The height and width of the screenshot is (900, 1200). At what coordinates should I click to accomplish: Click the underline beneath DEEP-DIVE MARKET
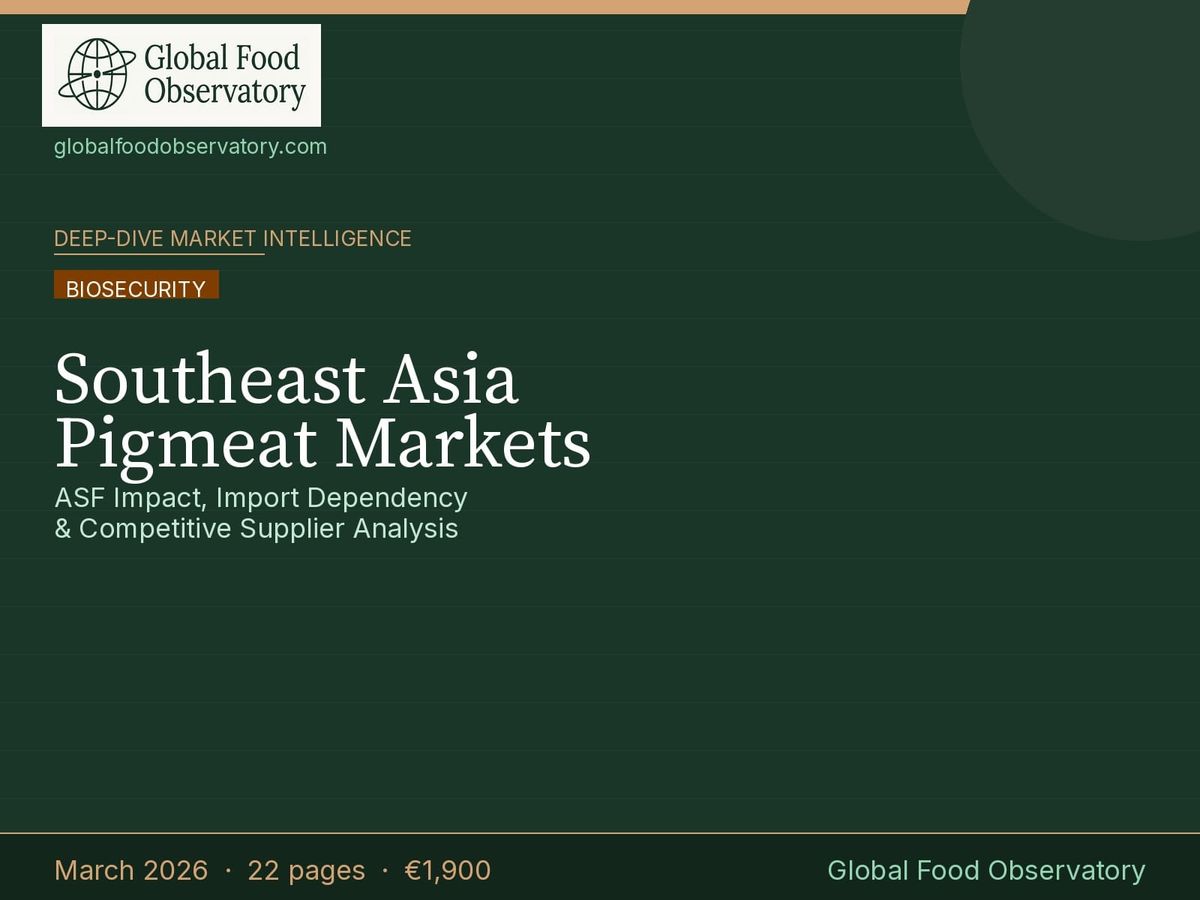pyautogui.click(x=159, y=255)
